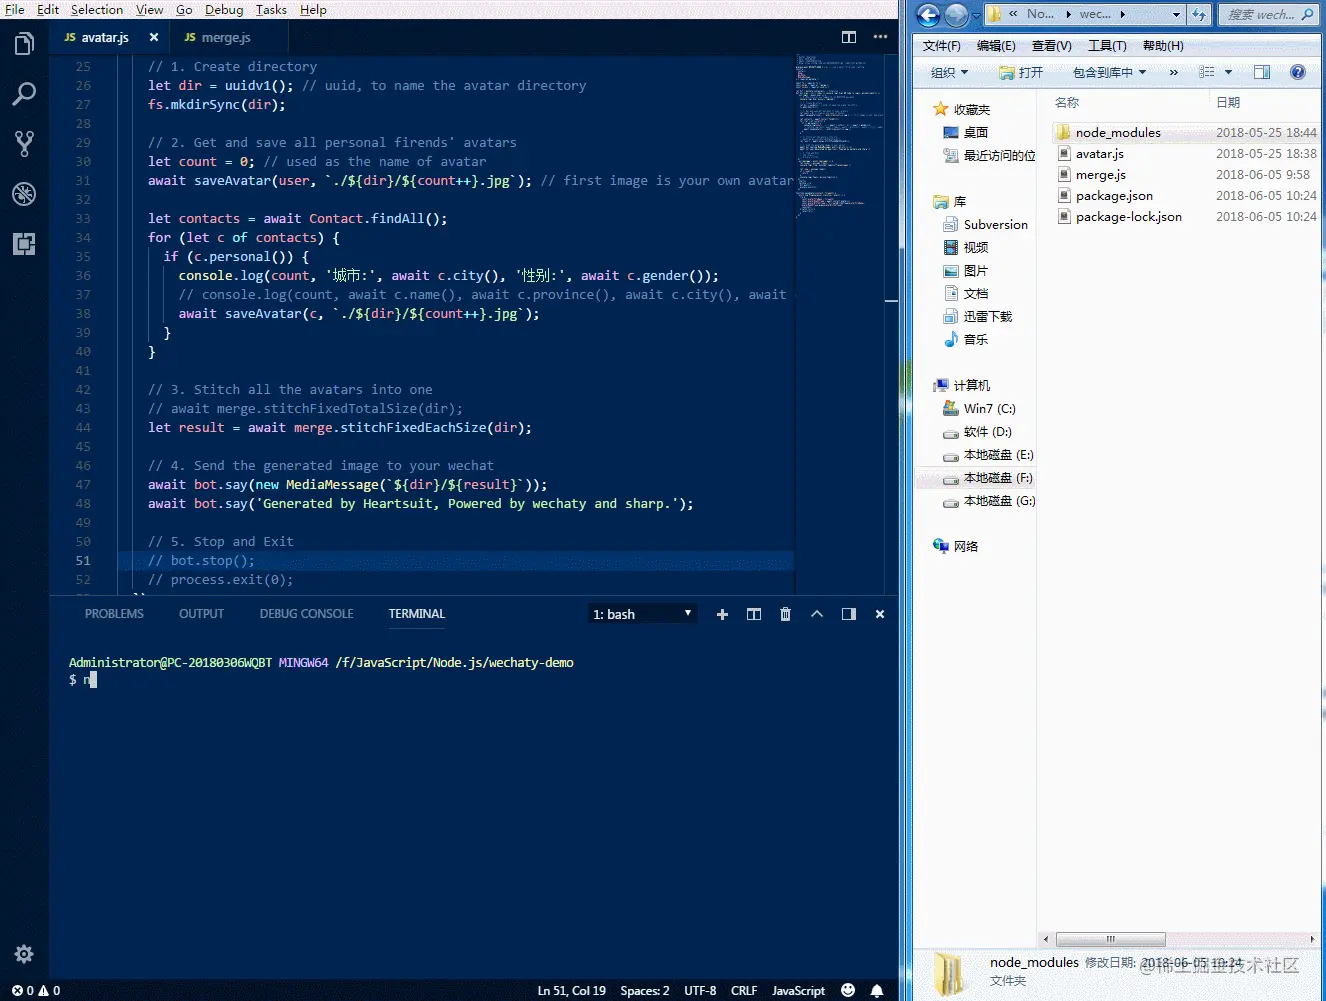Screen dimensions: 1326x1001
Task: Open the Manage gear at activity bar bottom
Action: tap(24, 954)
